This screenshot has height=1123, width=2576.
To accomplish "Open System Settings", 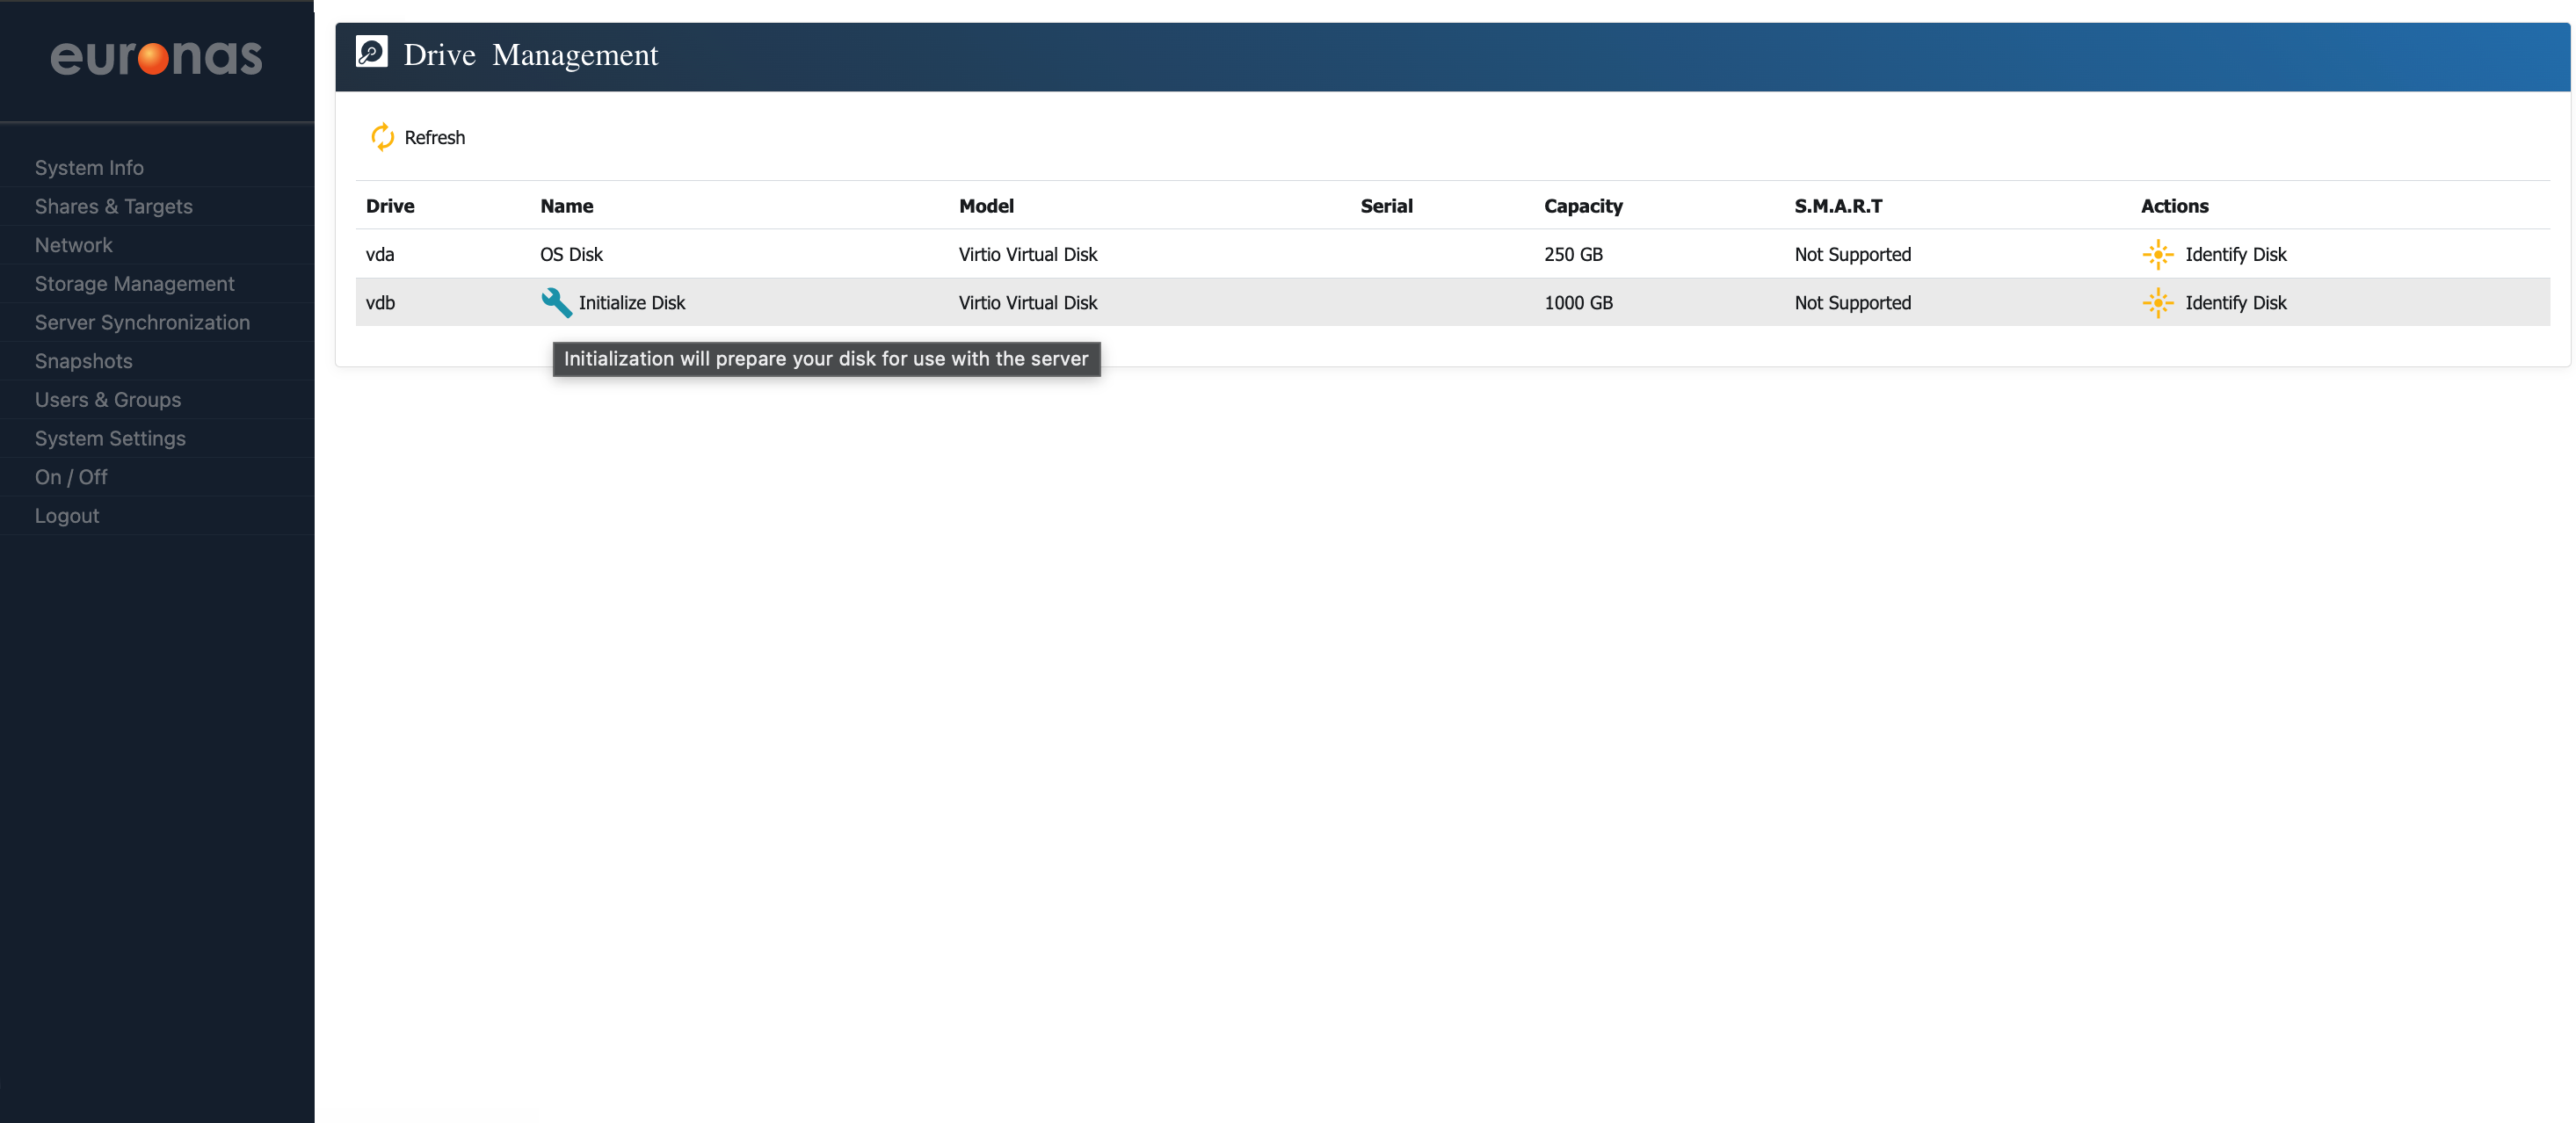I will click(110, 438).
